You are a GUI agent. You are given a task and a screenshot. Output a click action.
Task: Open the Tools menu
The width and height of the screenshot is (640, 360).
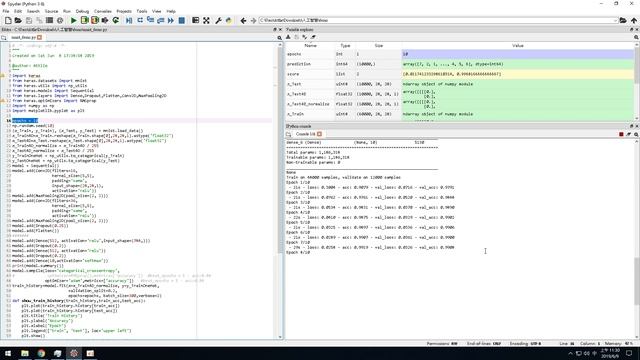tap(142, 11)
